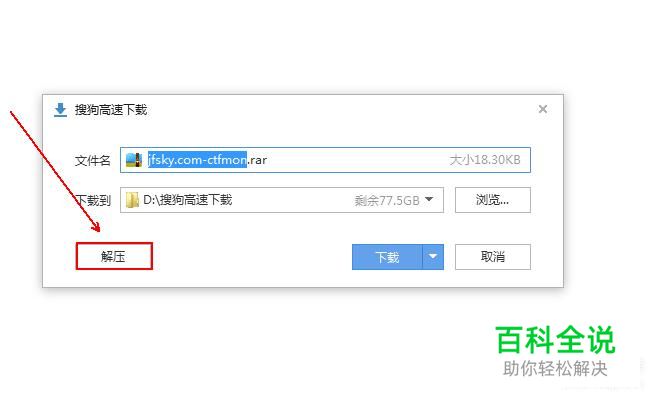This screenshot has height=412, width=665.
Task: Open folder picker with 浏览... button
Action: click(493, 200)
